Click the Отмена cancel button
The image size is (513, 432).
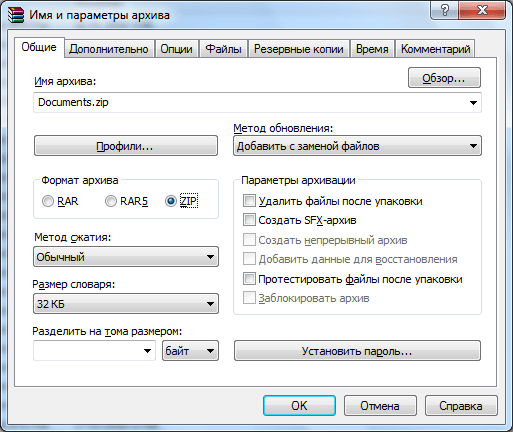pos(380,405)
